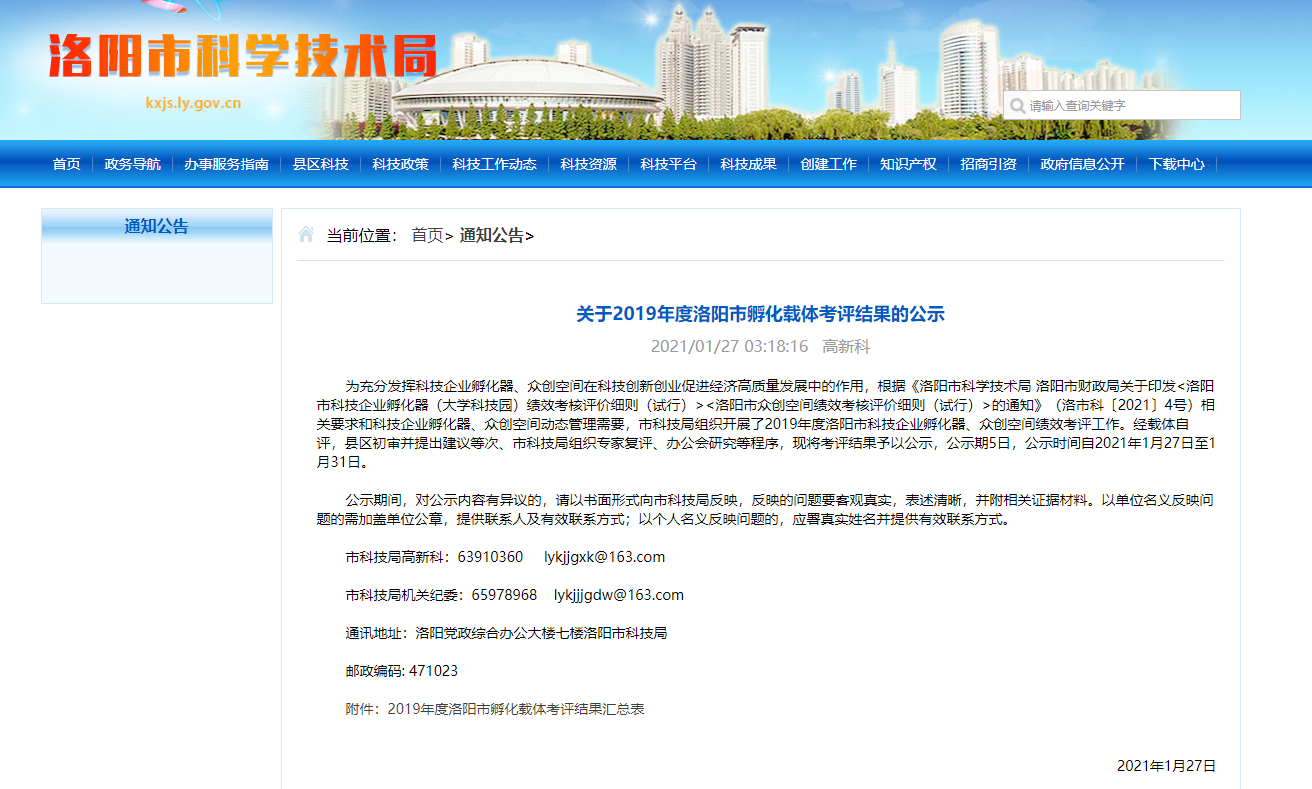Click the postal code 471023
Viewport: 1312px width, 789px height.
coord(434,671)
